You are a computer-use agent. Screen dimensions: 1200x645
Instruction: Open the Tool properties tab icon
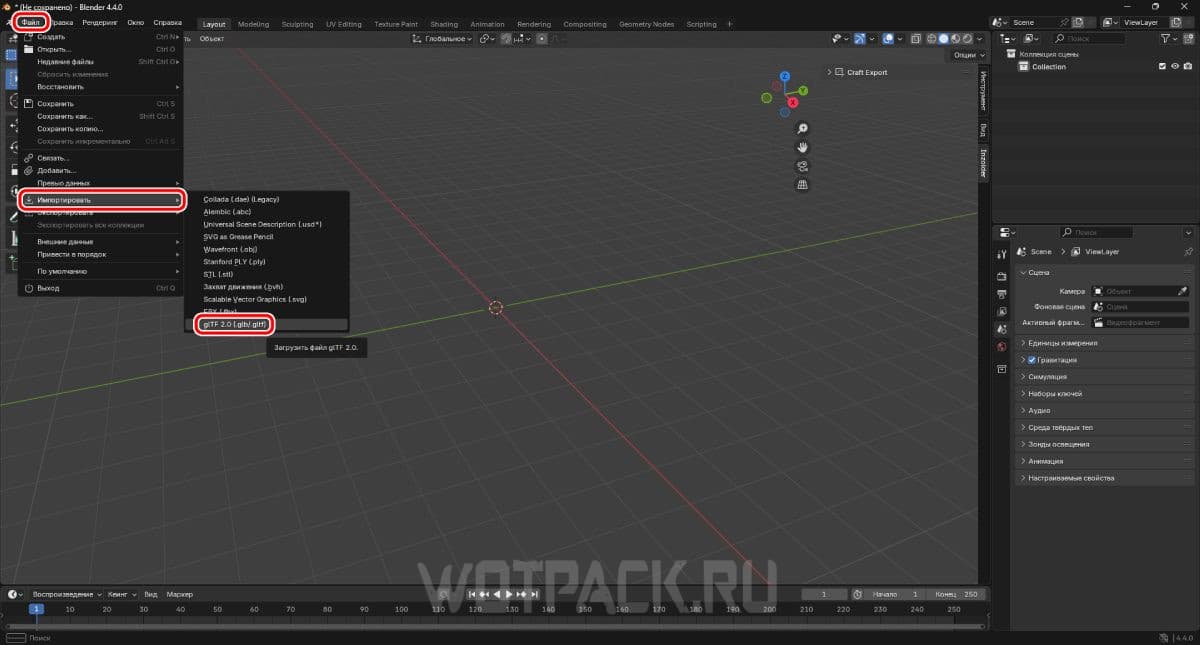[x=1002, y=256]
